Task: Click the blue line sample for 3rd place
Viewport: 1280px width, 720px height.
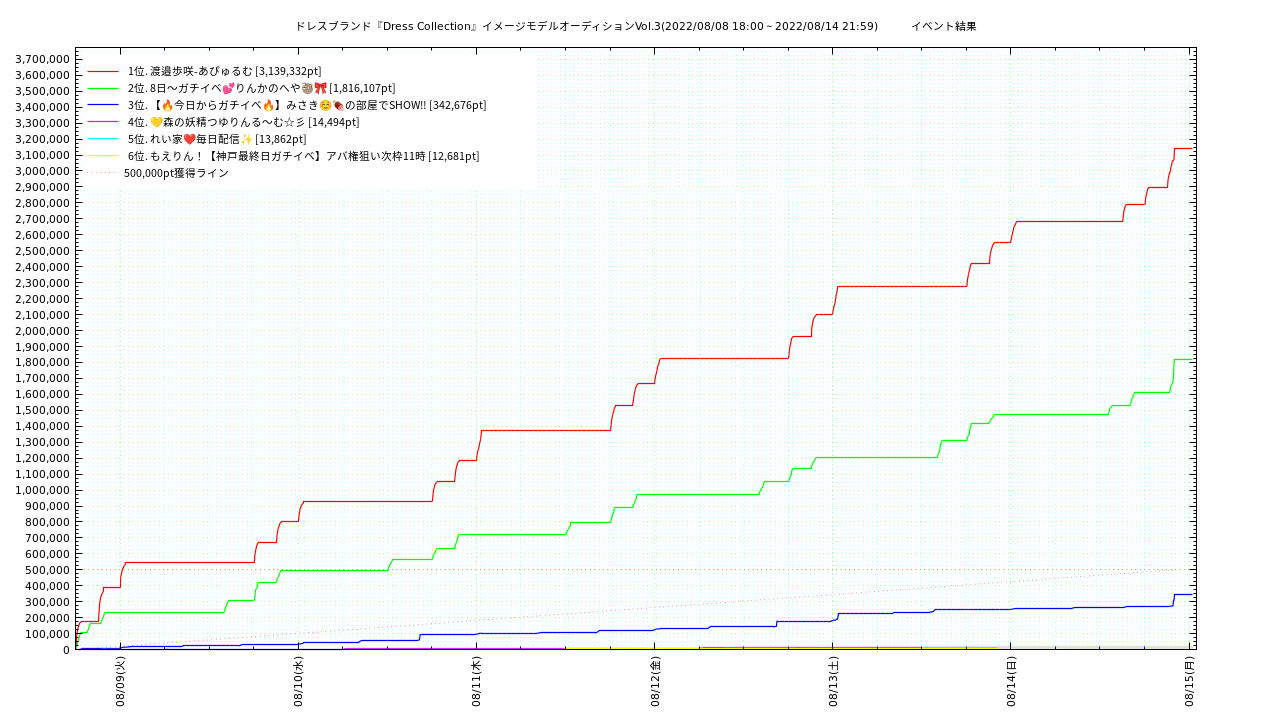Action: tap(103, 105)
